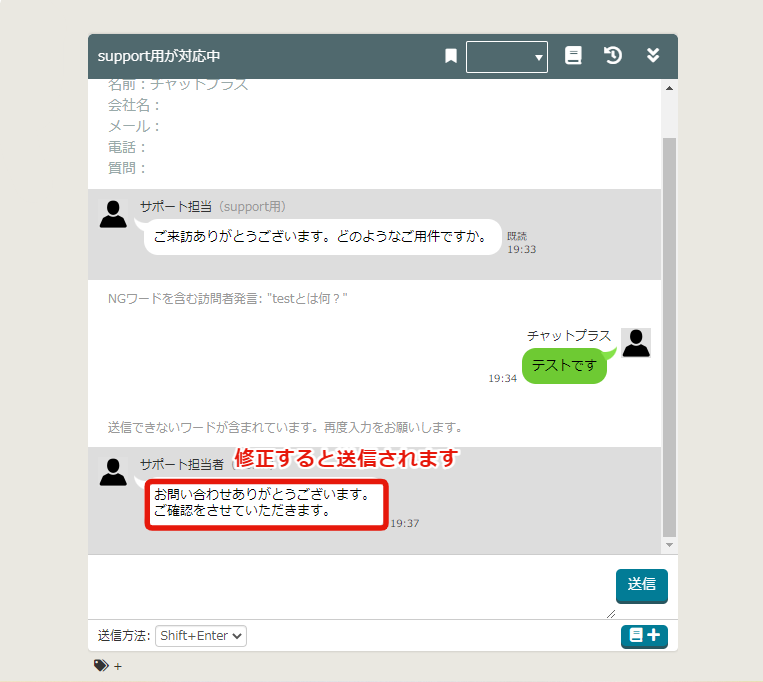The image size is (763, 682).
Task: Click the tag icon below chat
Action: [x=101, y=665]
